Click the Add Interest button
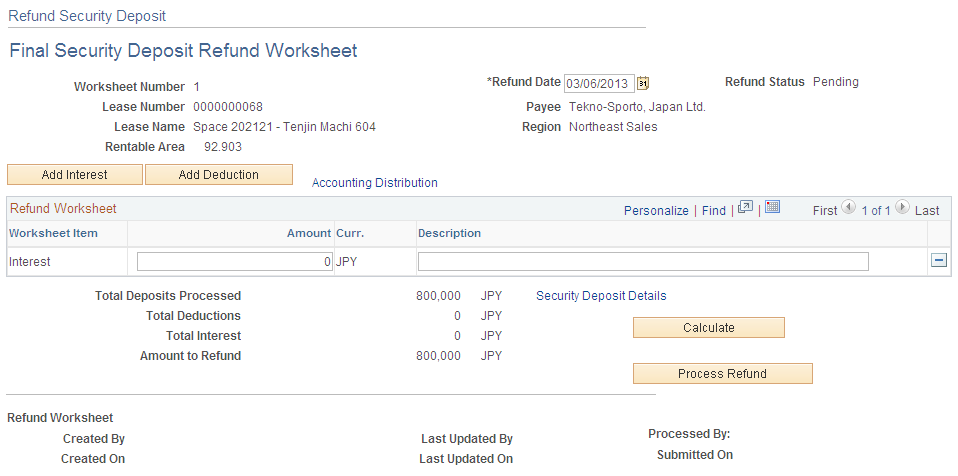The width and height of the screenshot is (958, 476). coord(75,175)
